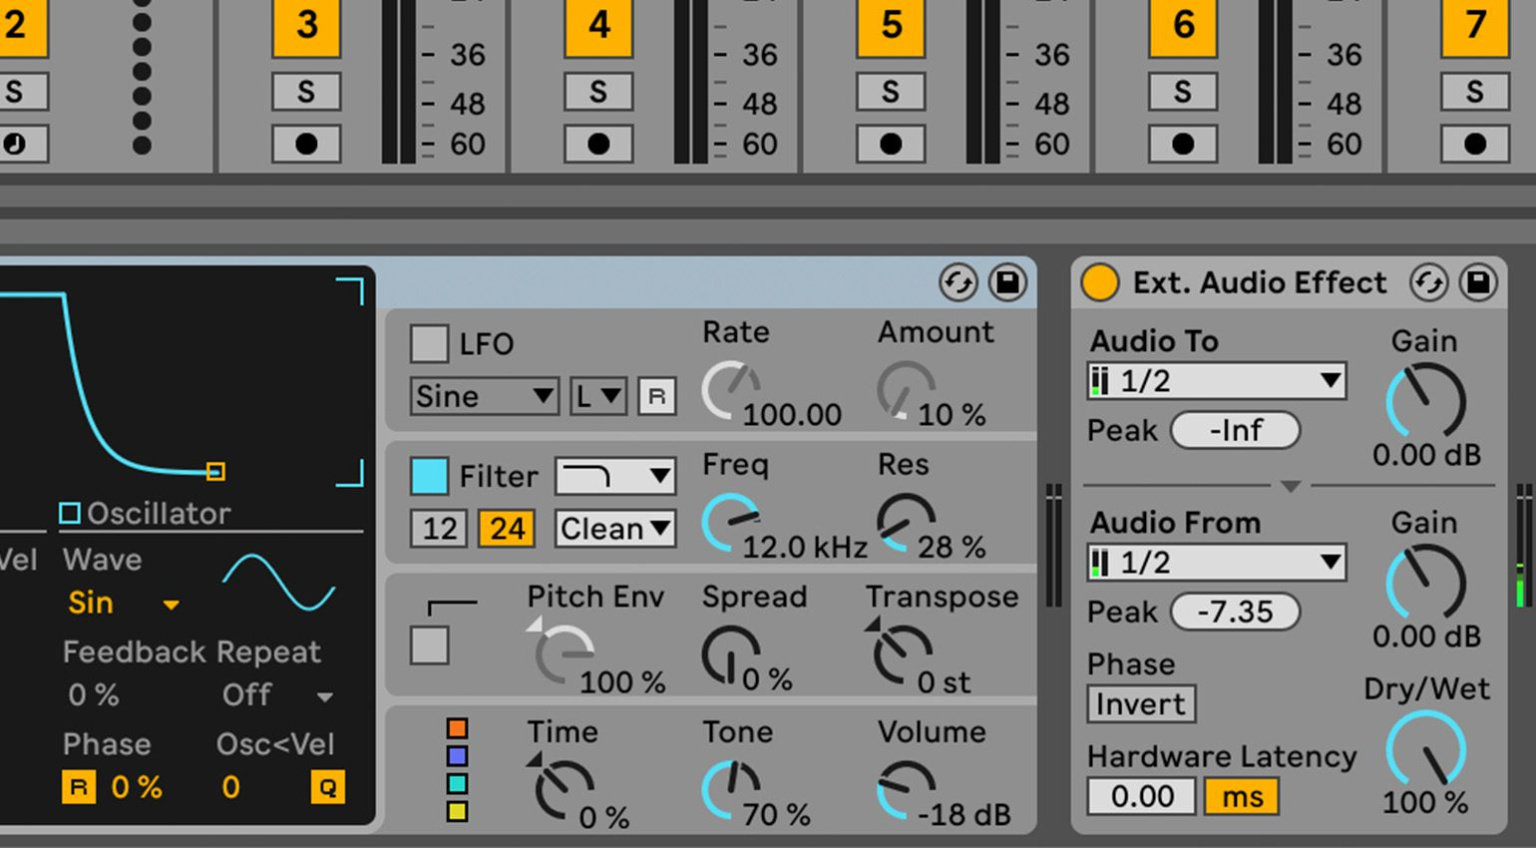Arm track 5 for recording
This screenshot has width=1536, height=848.
pos(890,144)
